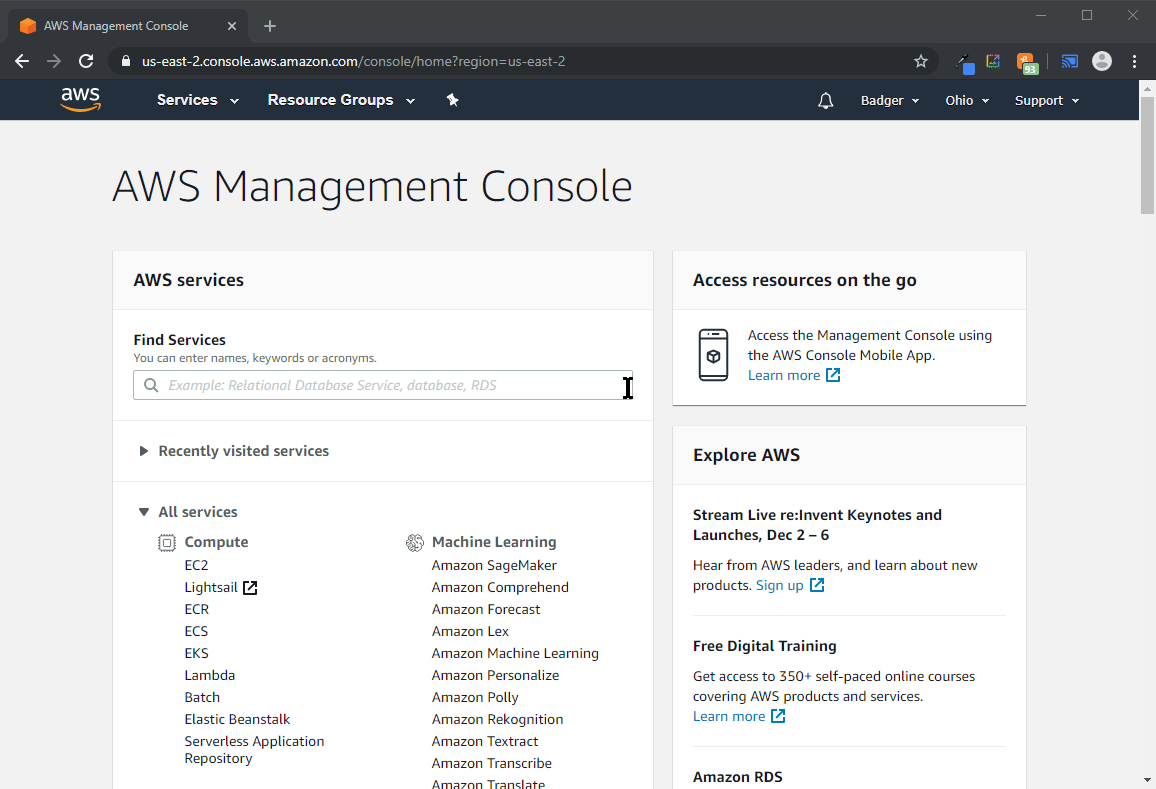
Task: Expand Recently visited services section
Action: pyautogui.click(x=234, y=451)
